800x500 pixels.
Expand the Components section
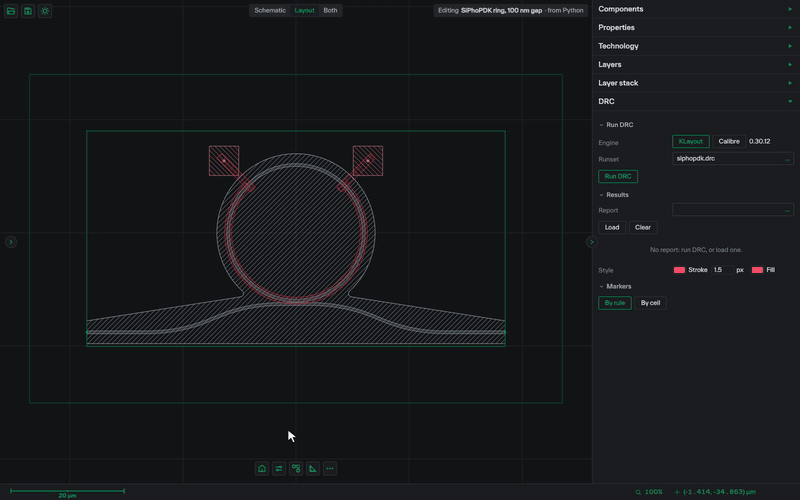pyautogui.click(x=696, y=9)
